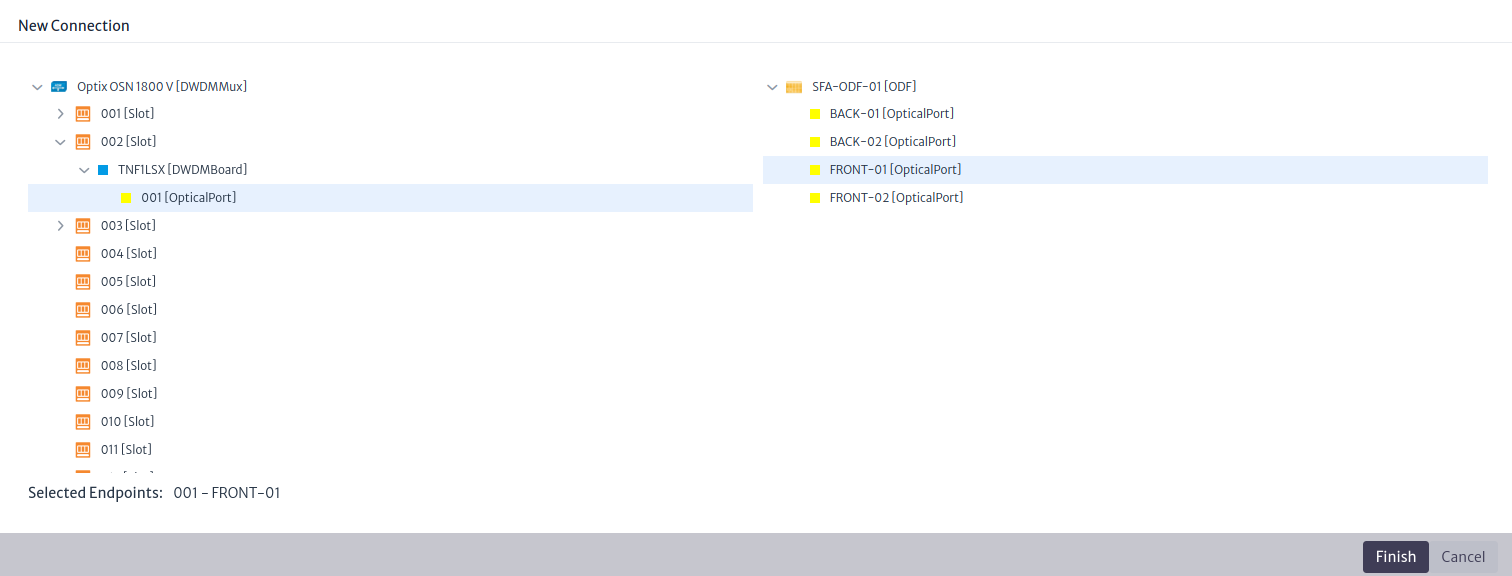Select the BACK-01 optical port
The height and width of the screenshot is (576, 1512).
tap(891, 113)
